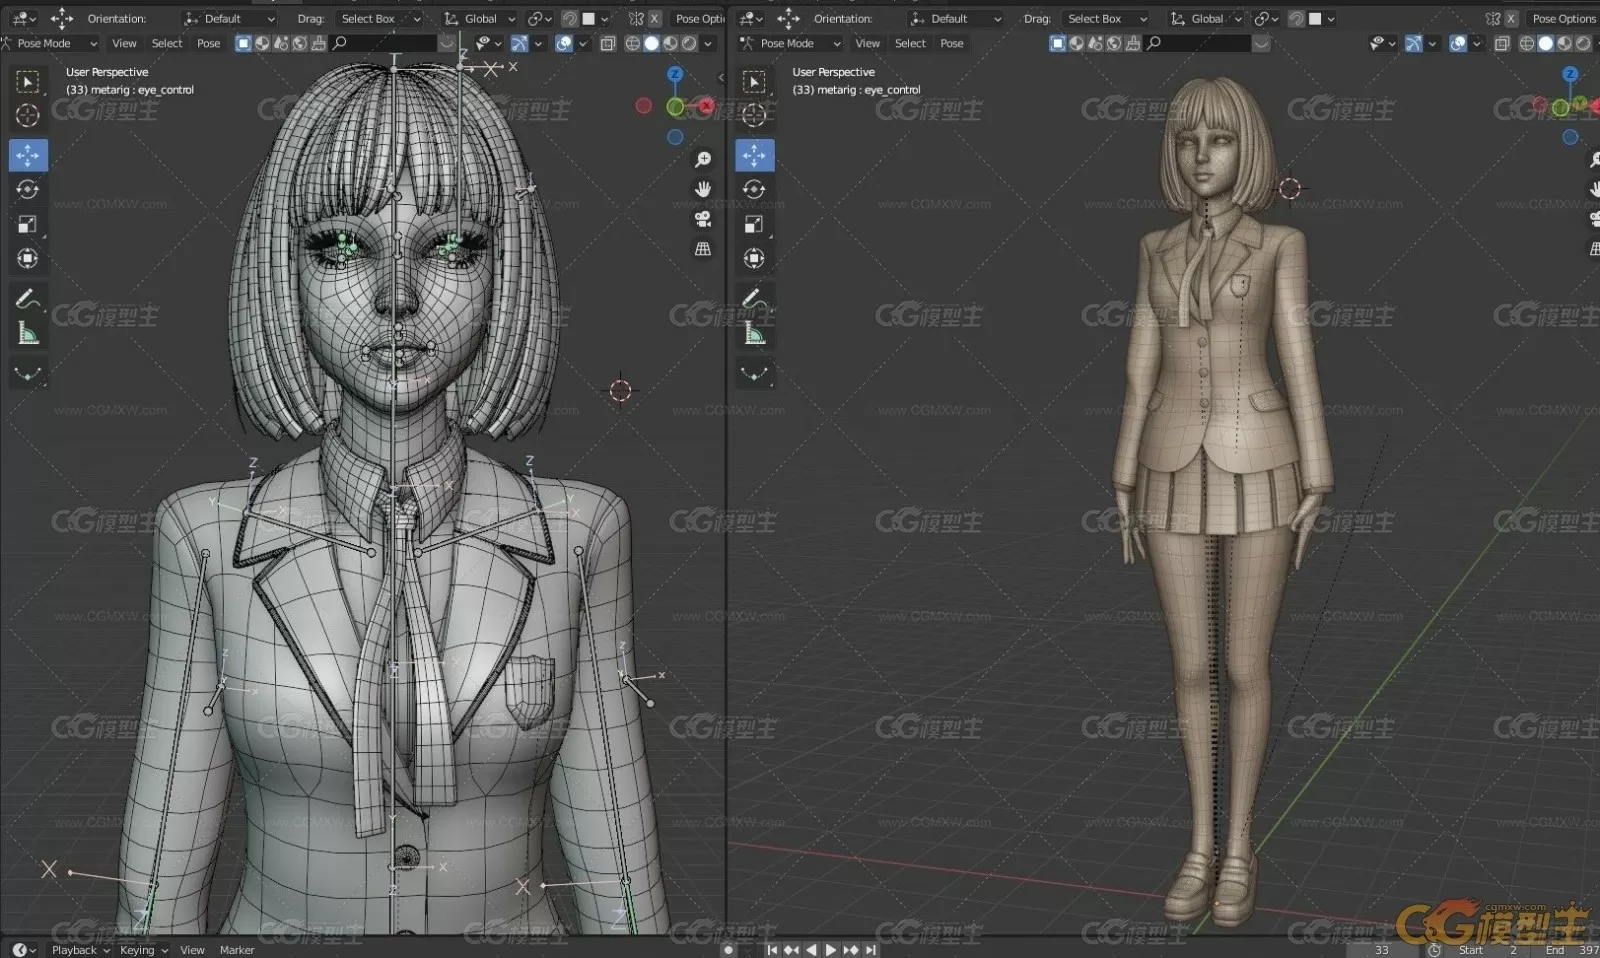Image resolution: width=1600 pixels, height=958 pixels.
Task: Toggle X-axis mirror in left viewport header
Action: coord(654,19)
